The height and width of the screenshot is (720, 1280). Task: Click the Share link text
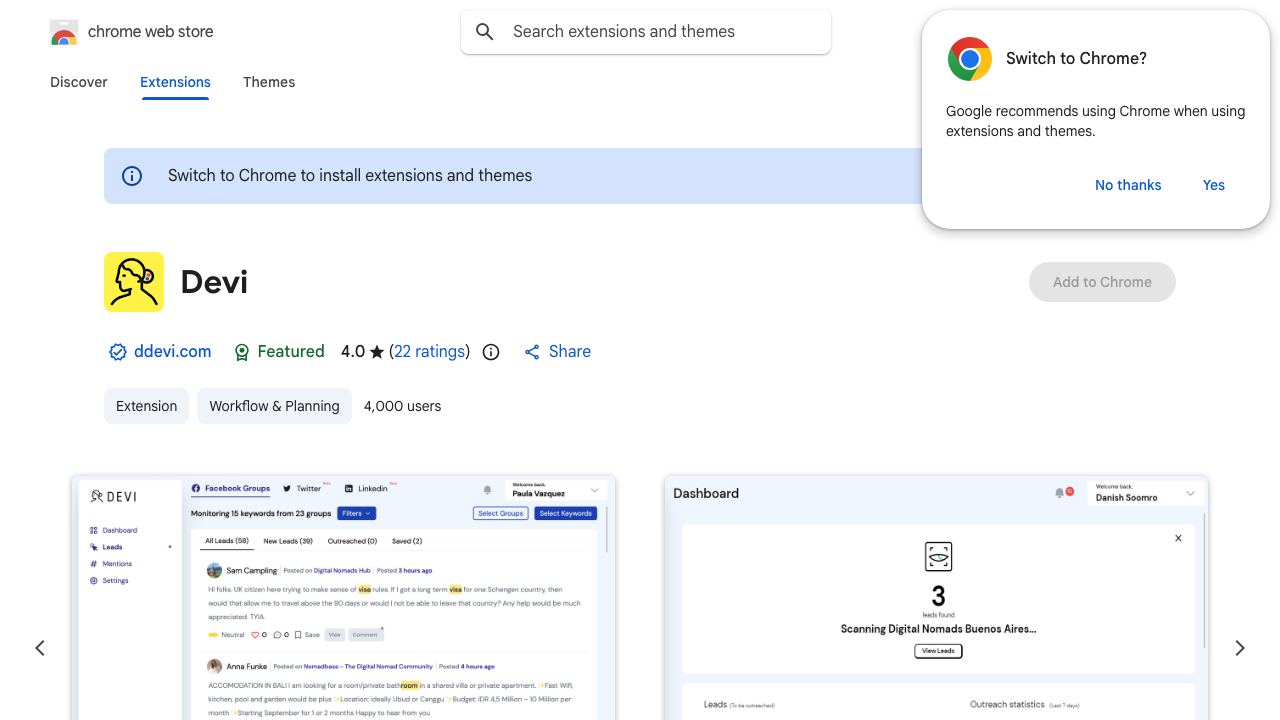[x=570, y=352]
